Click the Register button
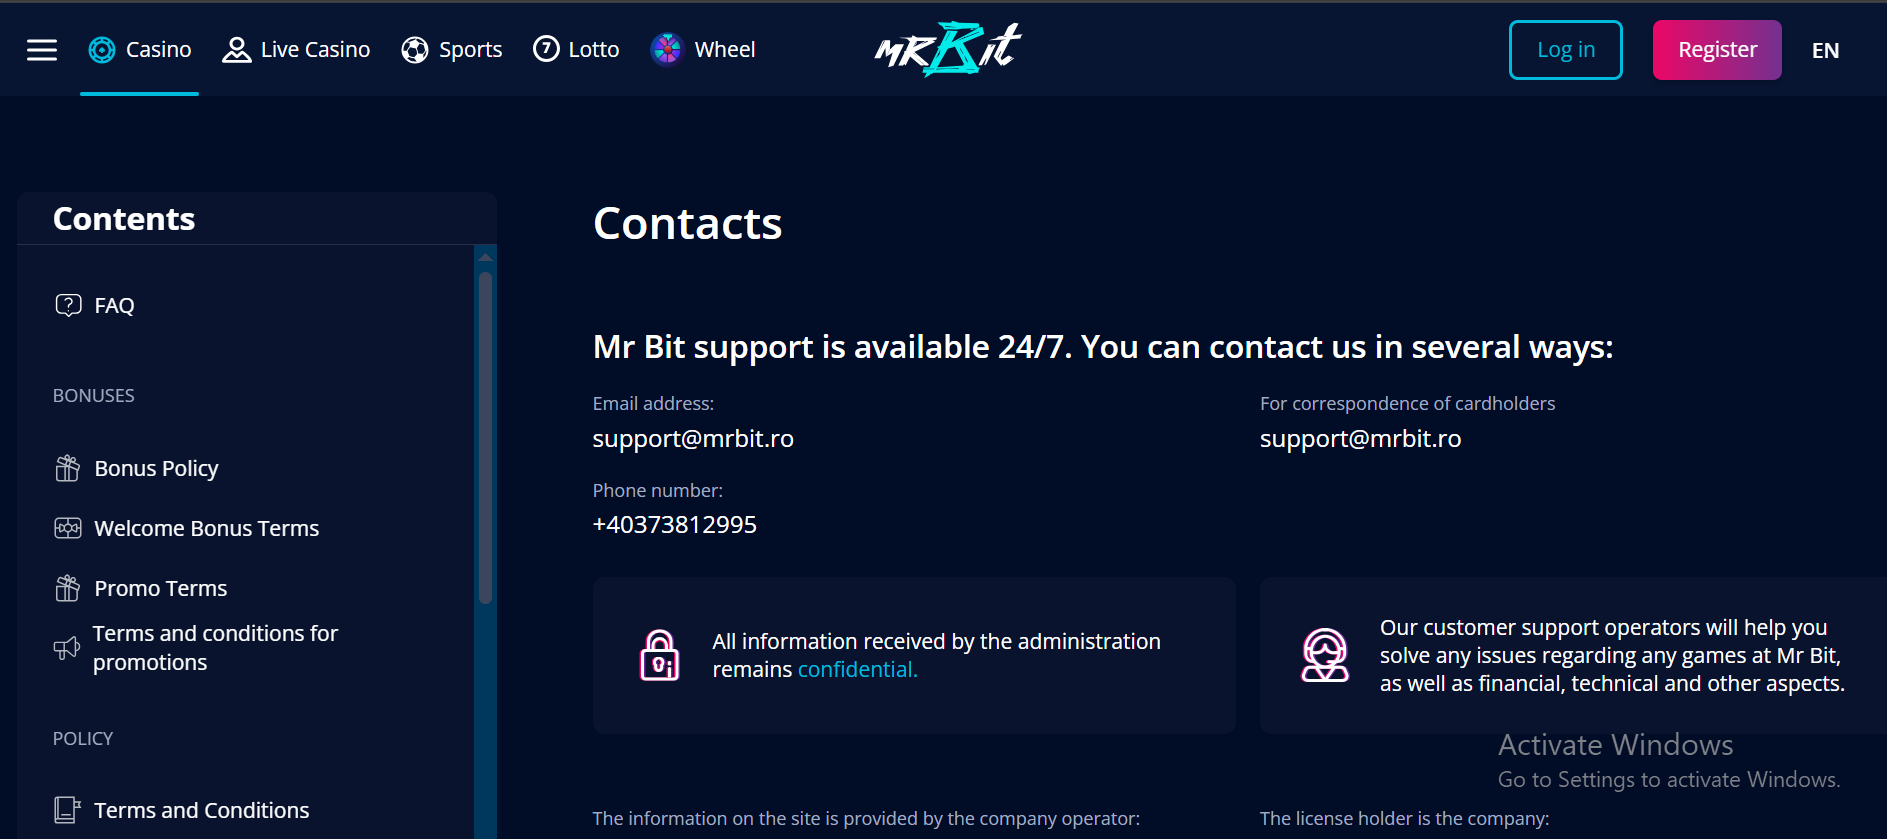 coord(1717,50)
